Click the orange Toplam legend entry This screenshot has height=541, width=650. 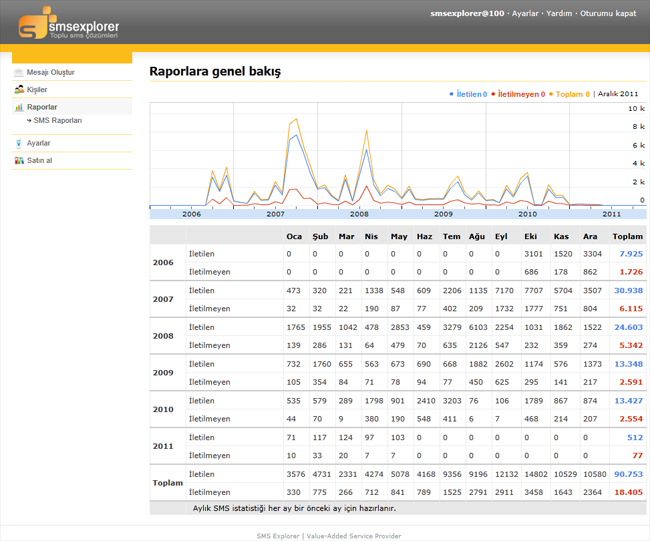[x=572, y=94]
